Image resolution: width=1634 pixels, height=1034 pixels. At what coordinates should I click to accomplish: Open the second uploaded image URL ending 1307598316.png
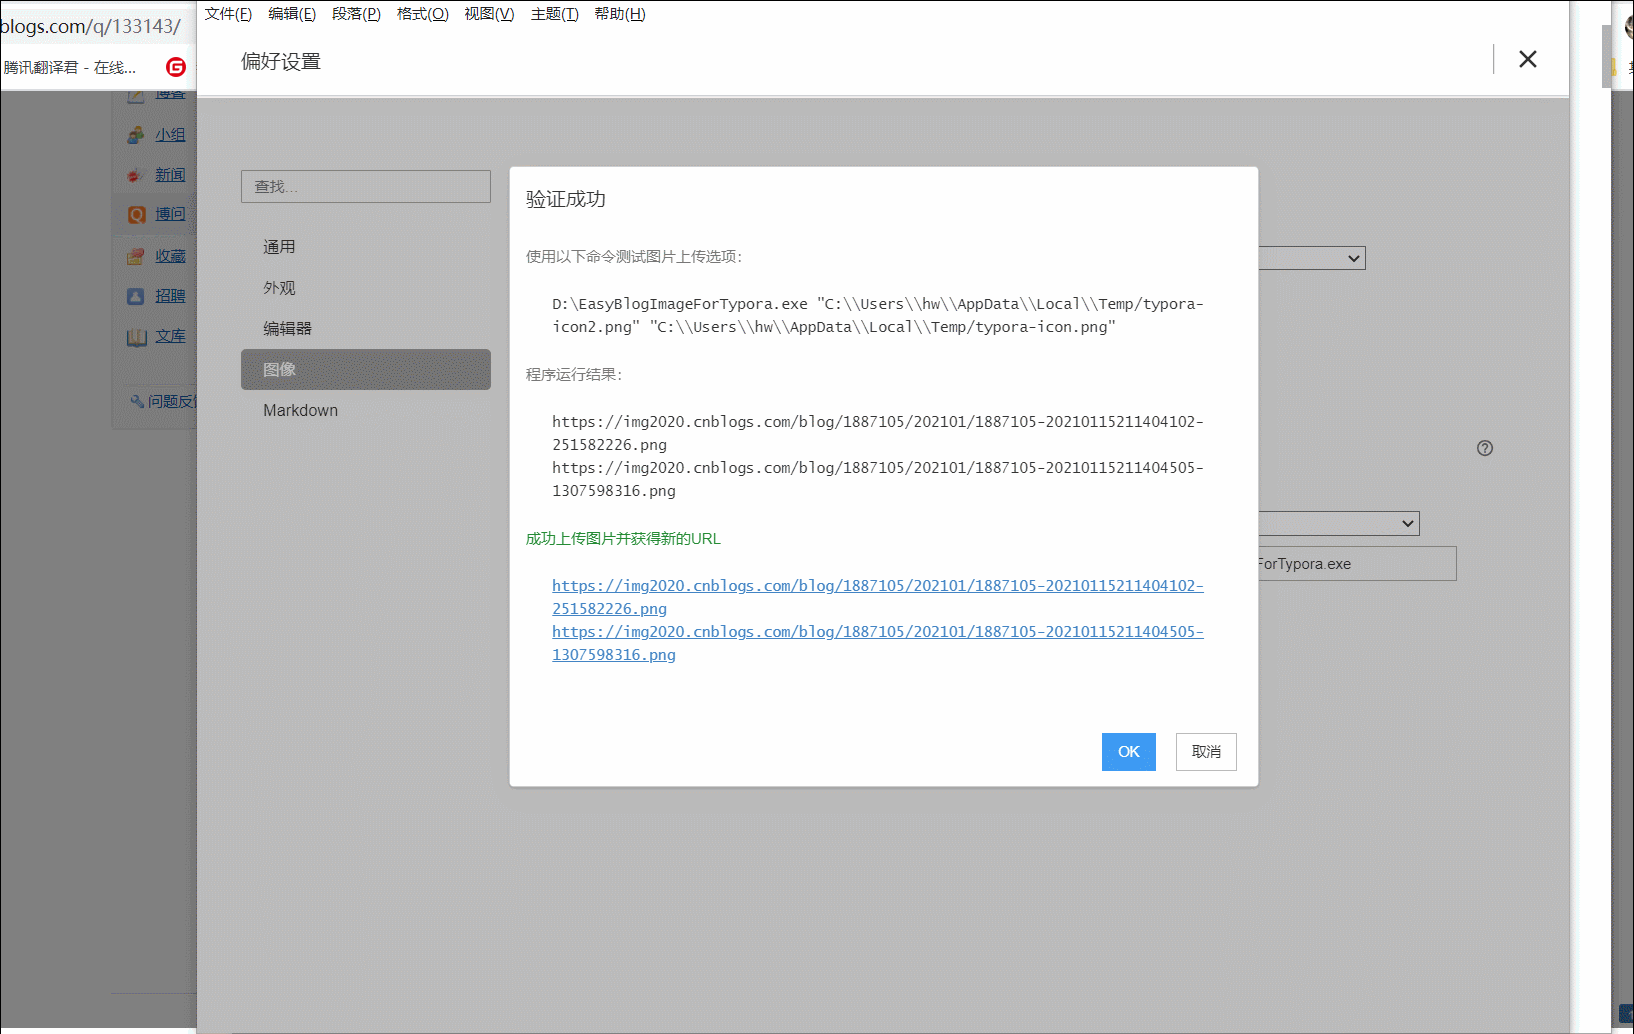877,643
